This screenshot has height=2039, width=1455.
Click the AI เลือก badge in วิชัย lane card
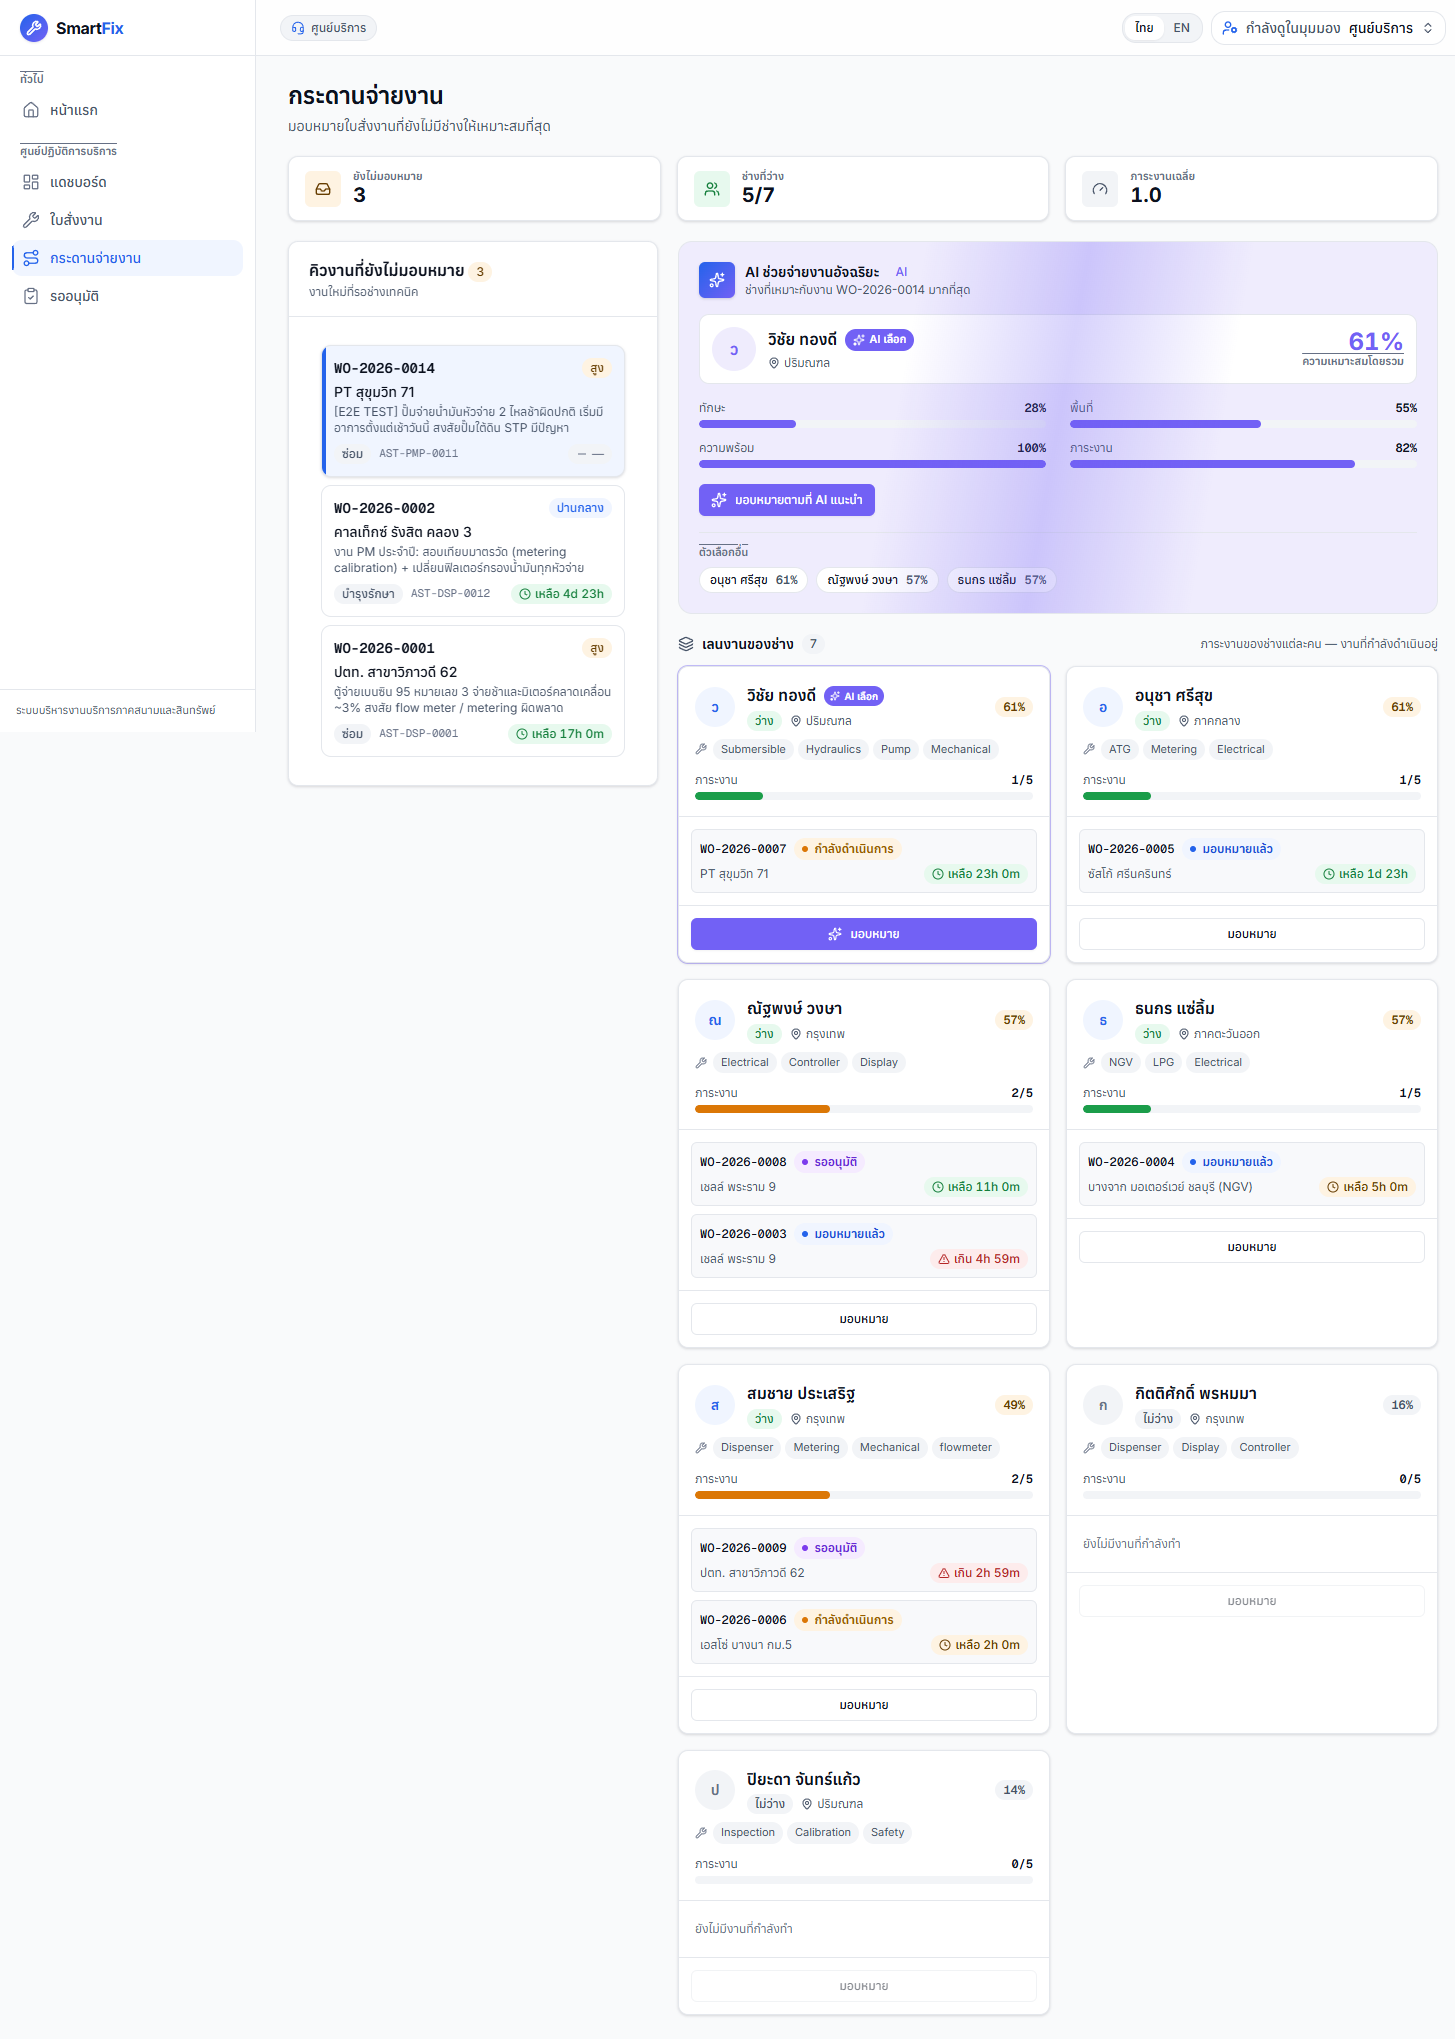[854, 696]
